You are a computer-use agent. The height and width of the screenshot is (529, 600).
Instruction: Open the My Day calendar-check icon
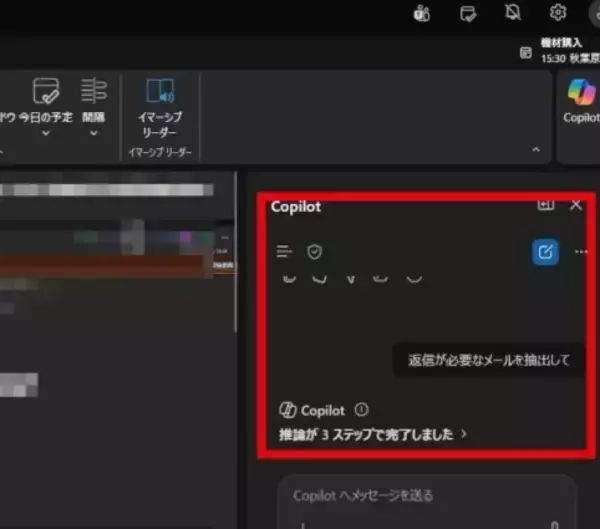tap(468, 14)
